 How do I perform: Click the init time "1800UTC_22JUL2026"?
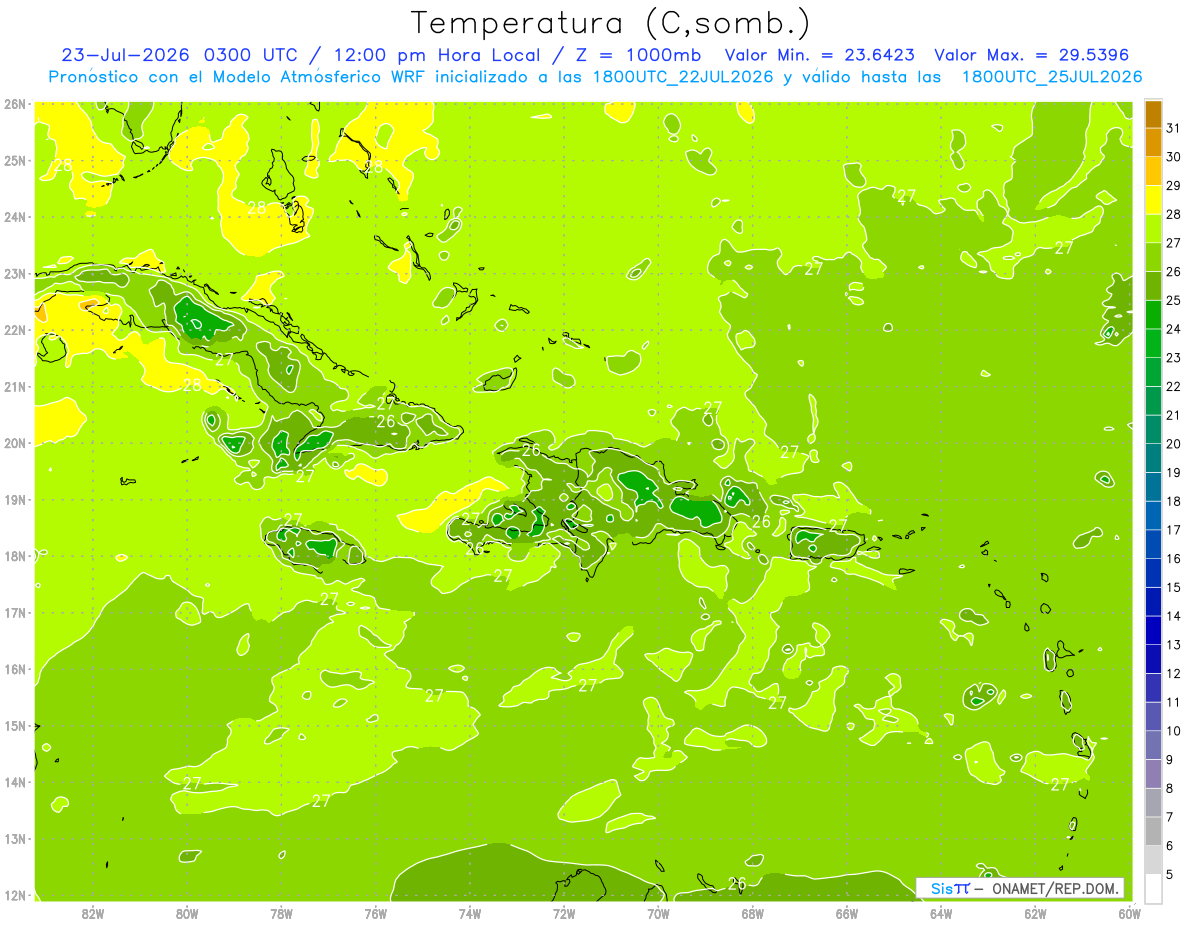(683, 77)
